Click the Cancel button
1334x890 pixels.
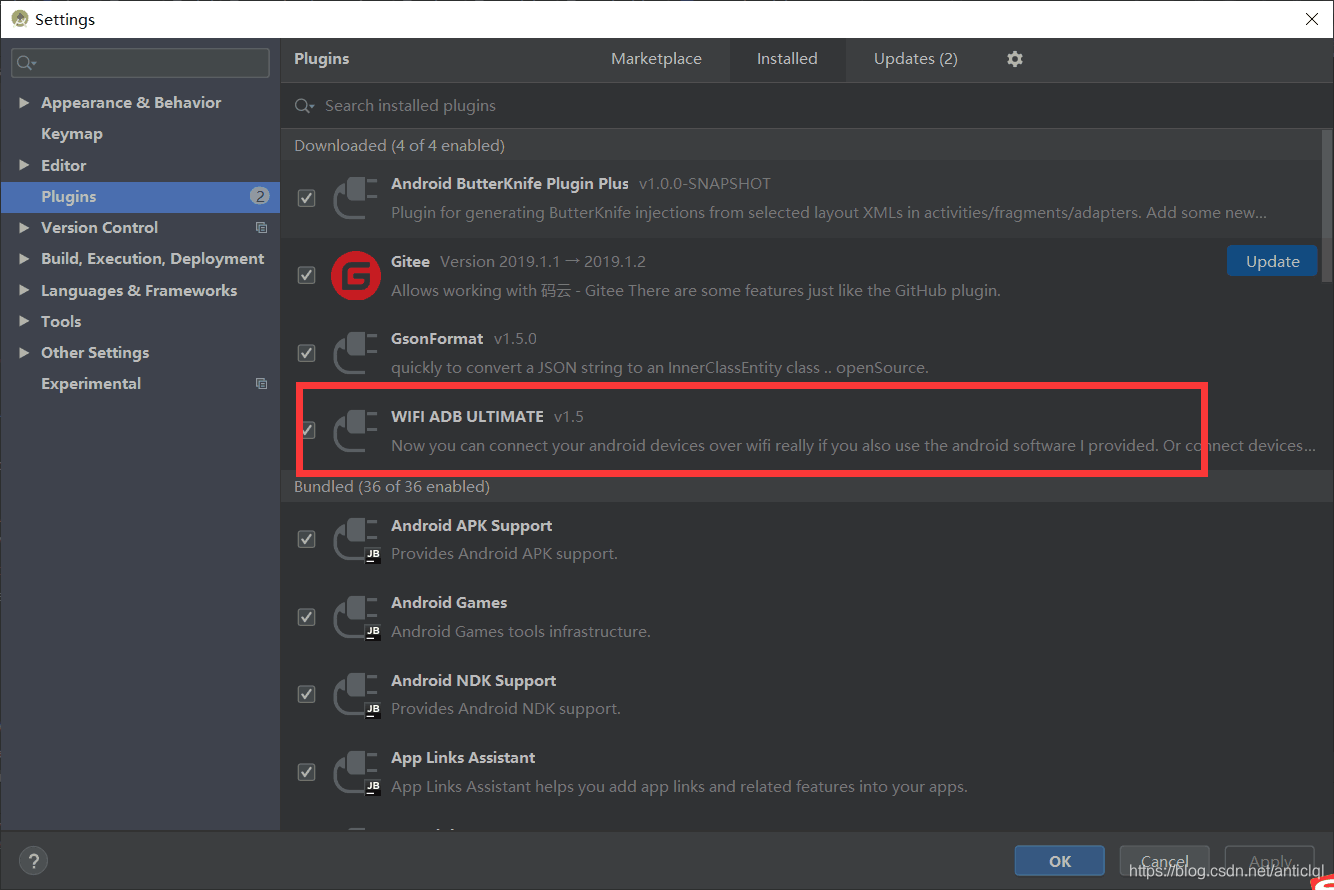pos(1165,861)
